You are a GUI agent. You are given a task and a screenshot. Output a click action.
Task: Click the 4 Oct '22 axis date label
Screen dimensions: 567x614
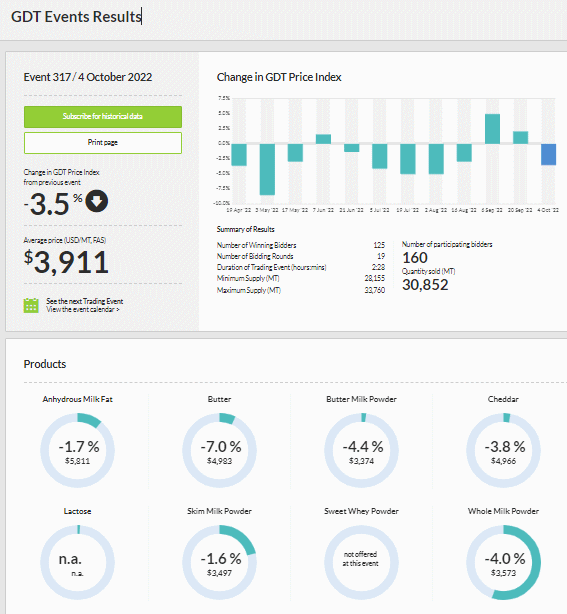(x=548, y=210)
